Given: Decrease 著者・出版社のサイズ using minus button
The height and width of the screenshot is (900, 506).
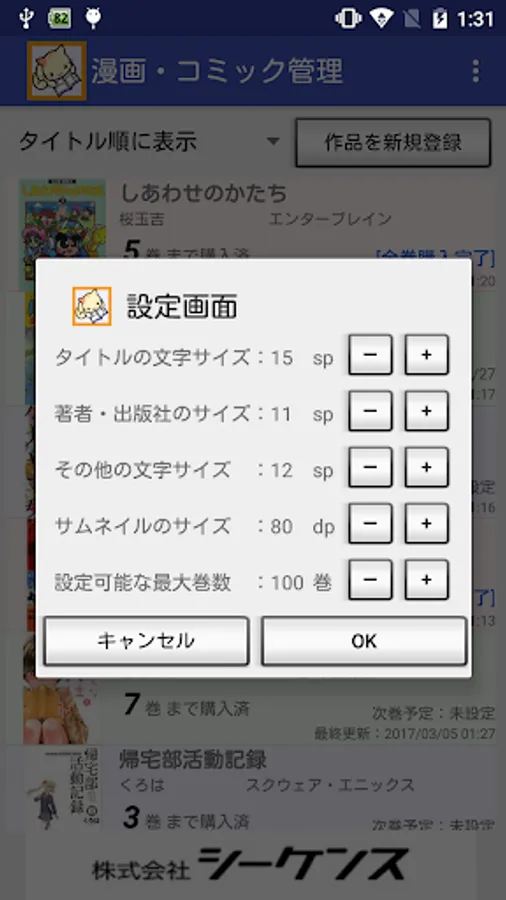Looking at the screenshot, I should [370, 412].
